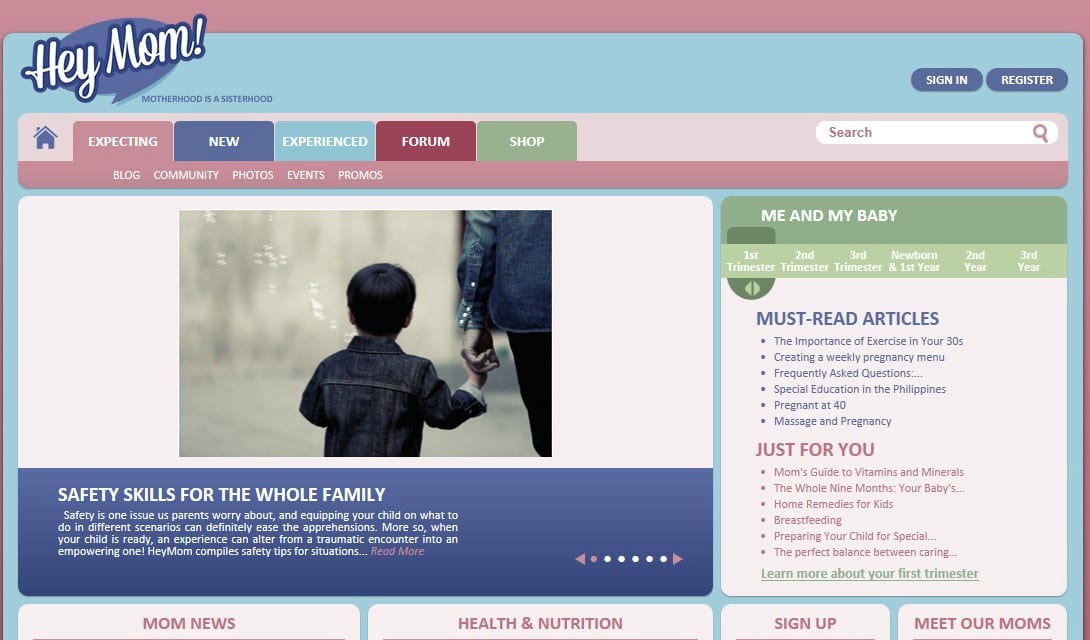Open the Read More link
Image resolution: width=1090 pixels, height=640 pixels.
[x=397, y=551]
